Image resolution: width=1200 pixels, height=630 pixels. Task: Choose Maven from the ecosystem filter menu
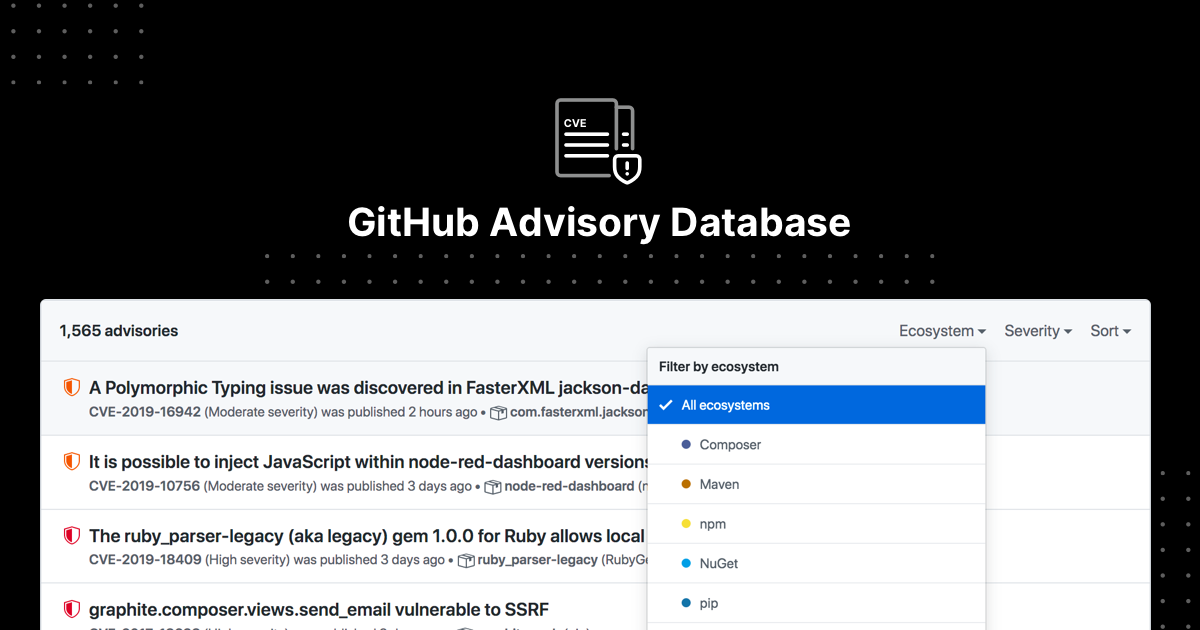point(718,484)
